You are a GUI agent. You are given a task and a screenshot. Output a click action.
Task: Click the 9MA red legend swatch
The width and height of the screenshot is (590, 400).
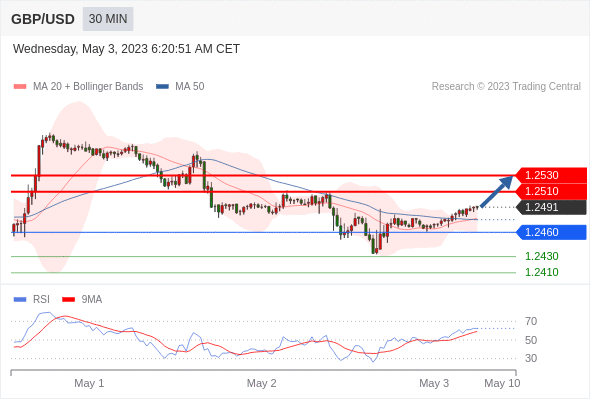pos(68,300)
